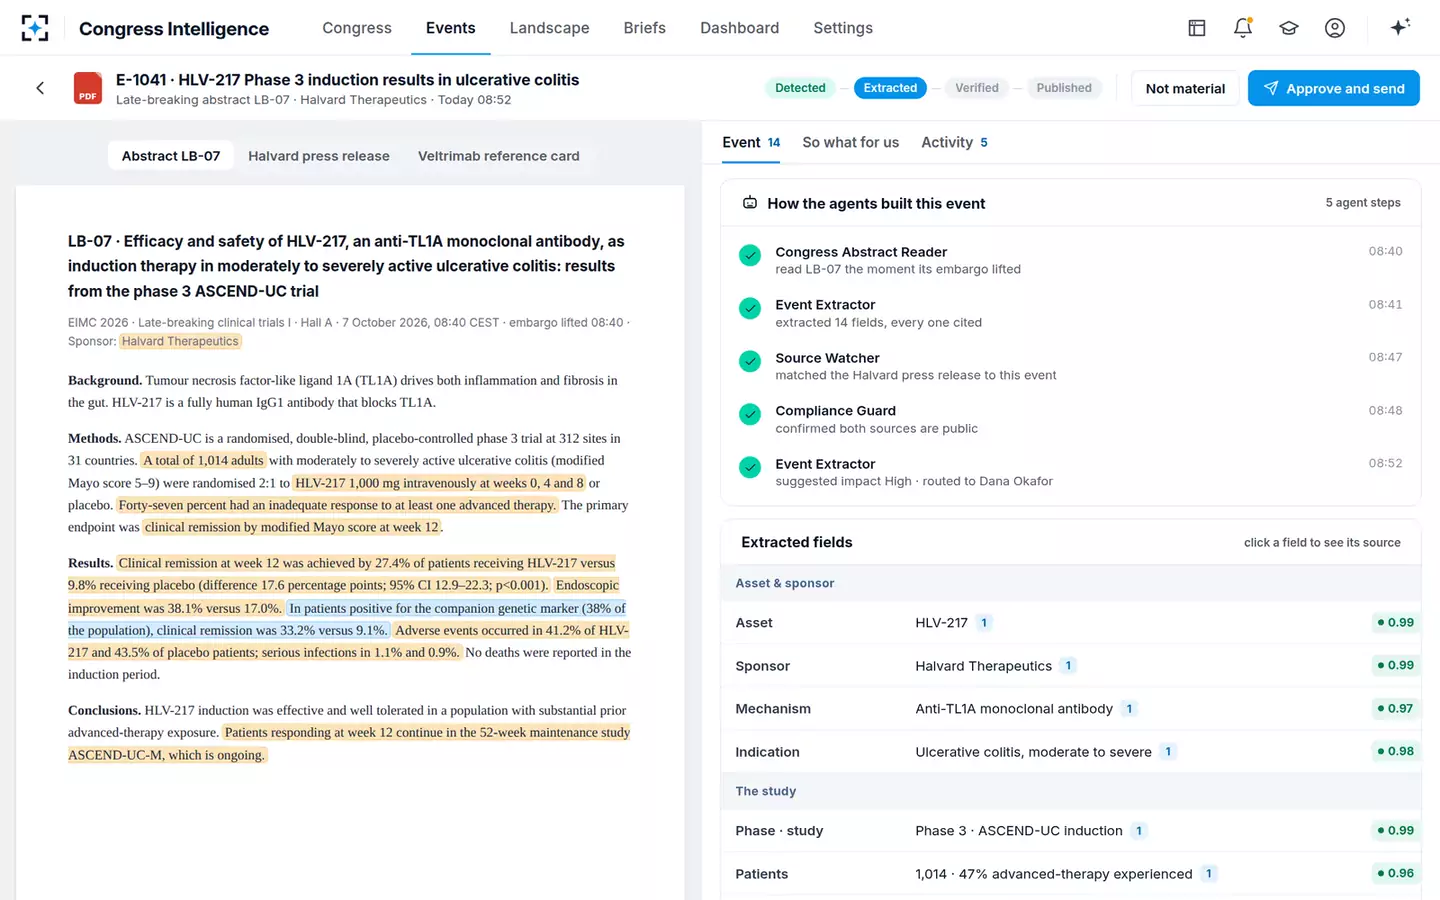Click the red PDF file icon

pyautogui.click(x=88, y=88)
